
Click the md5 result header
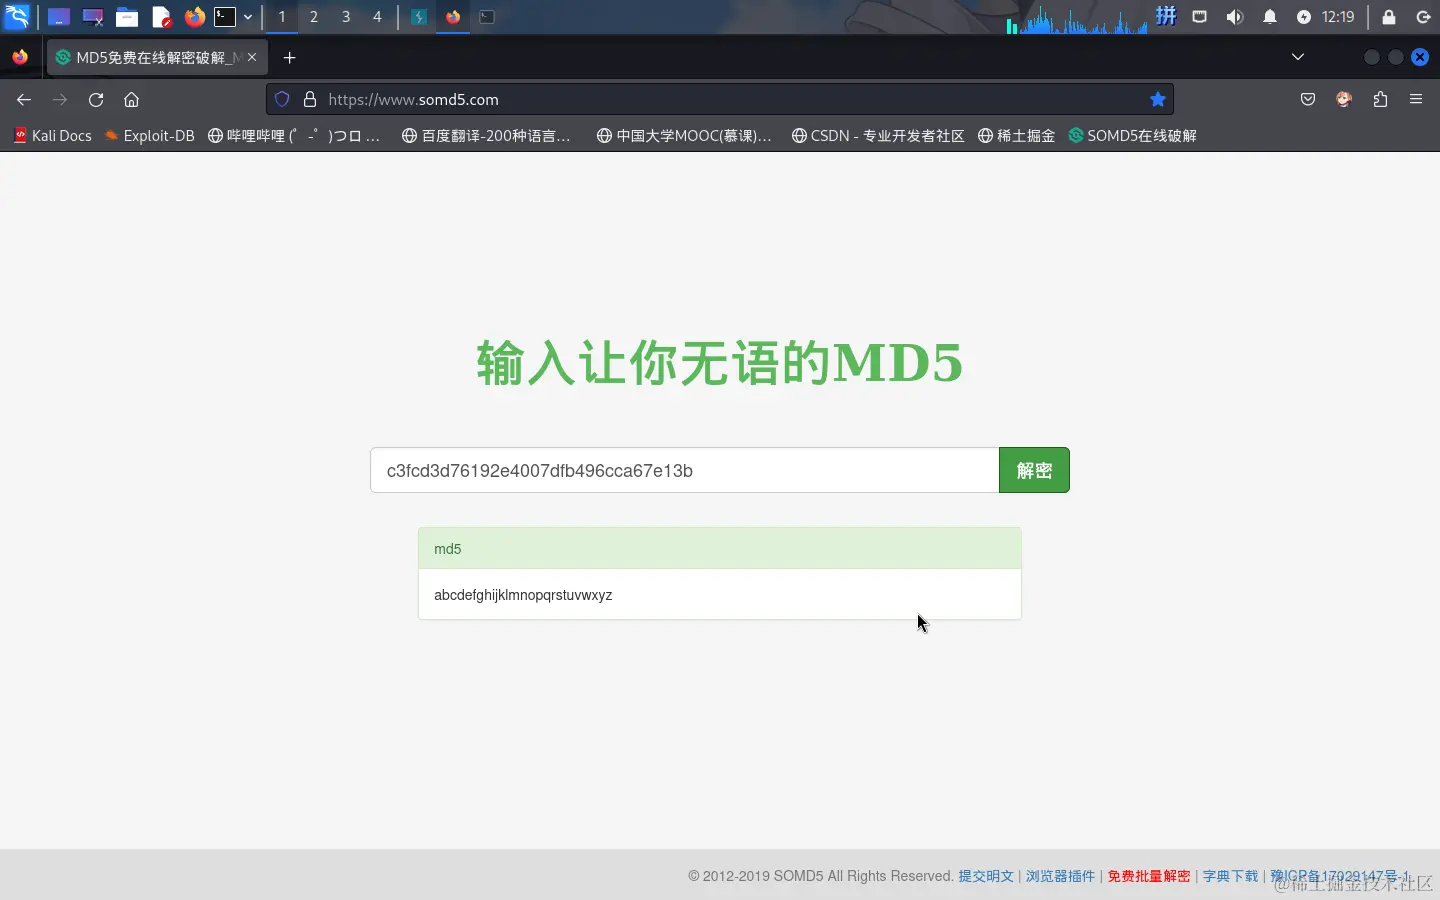[x=720, y=549]
